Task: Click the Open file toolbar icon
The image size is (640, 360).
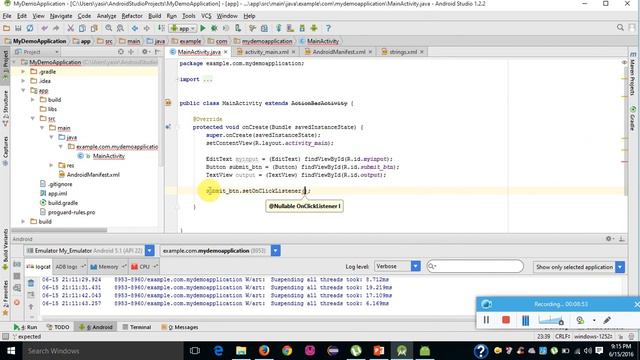Action: pos(7,28)
